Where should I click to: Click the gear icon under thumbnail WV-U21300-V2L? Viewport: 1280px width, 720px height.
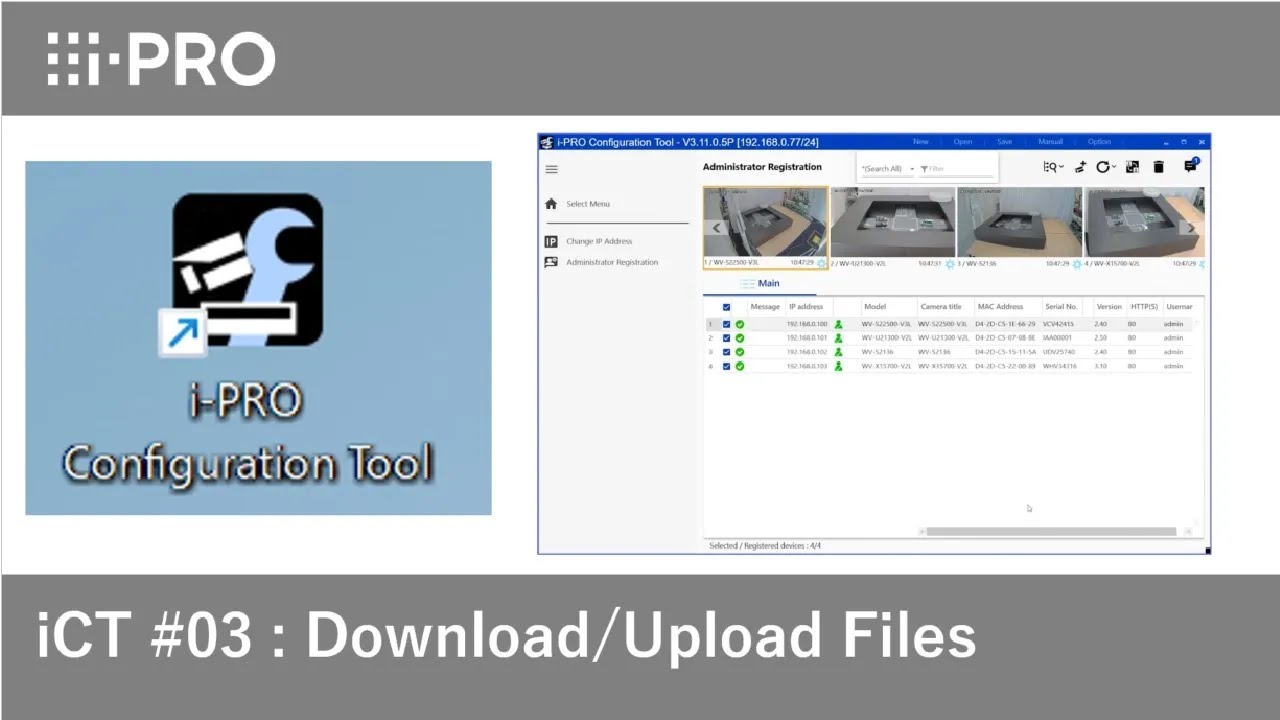950,263
